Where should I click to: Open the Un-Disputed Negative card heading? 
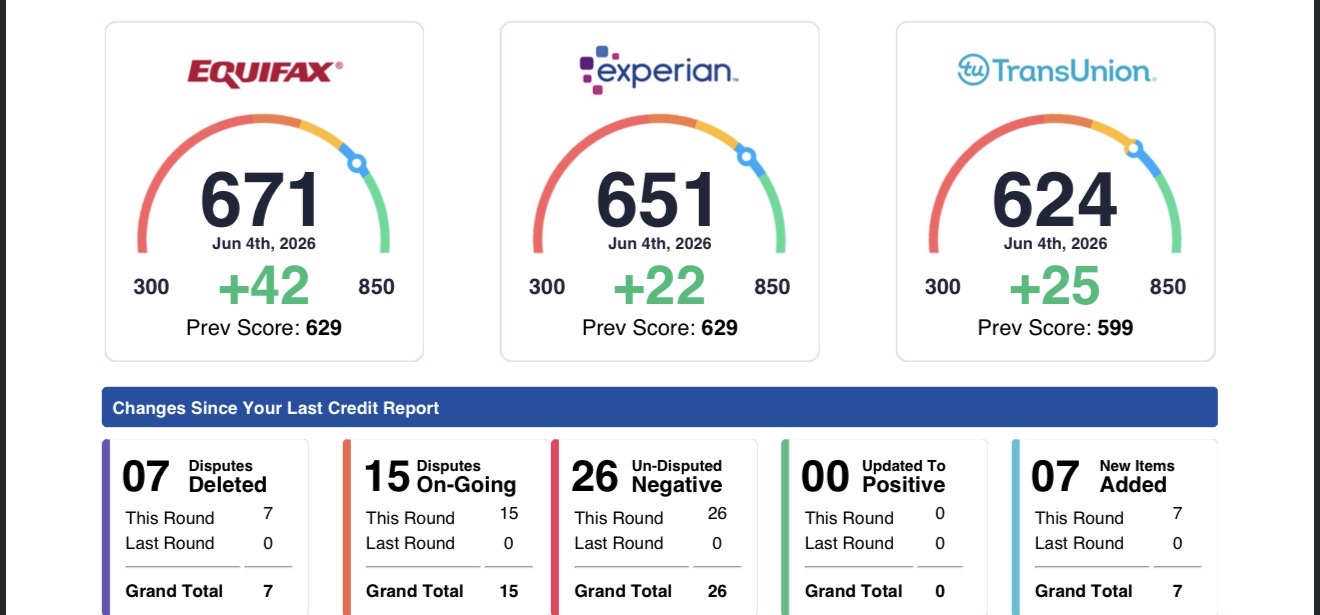pyautogui.click(x=677, y=476)
